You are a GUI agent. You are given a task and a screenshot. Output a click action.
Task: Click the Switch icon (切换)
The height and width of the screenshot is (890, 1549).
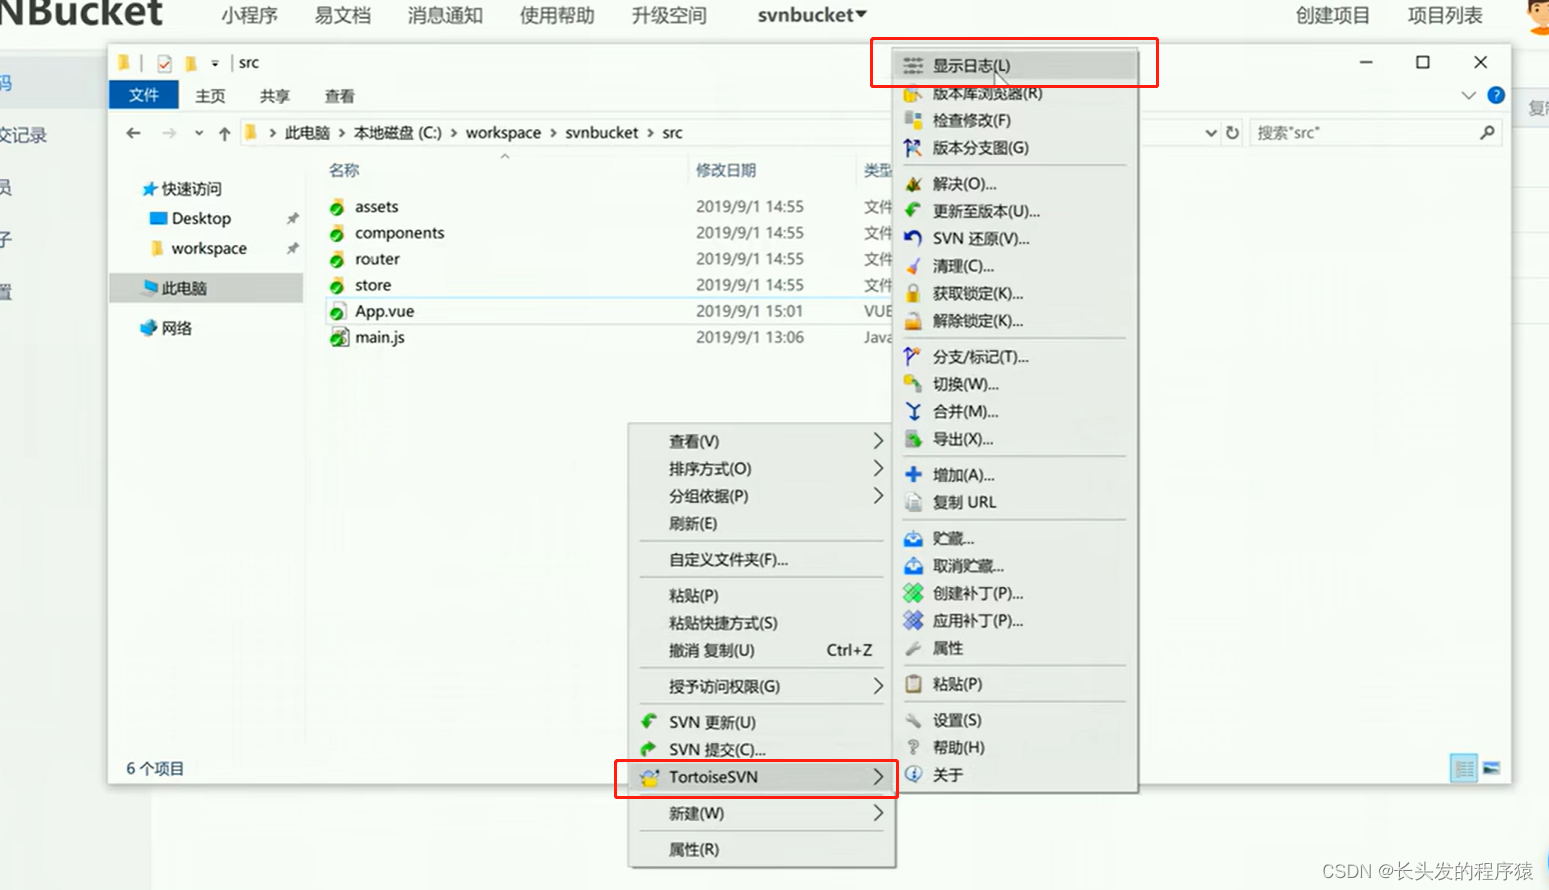[x=913, y=384]
